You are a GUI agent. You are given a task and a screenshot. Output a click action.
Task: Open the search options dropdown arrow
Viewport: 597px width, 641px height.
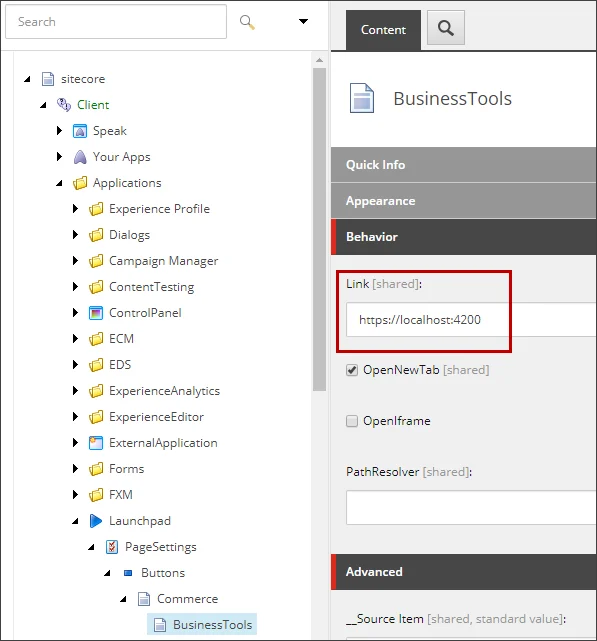303,21
